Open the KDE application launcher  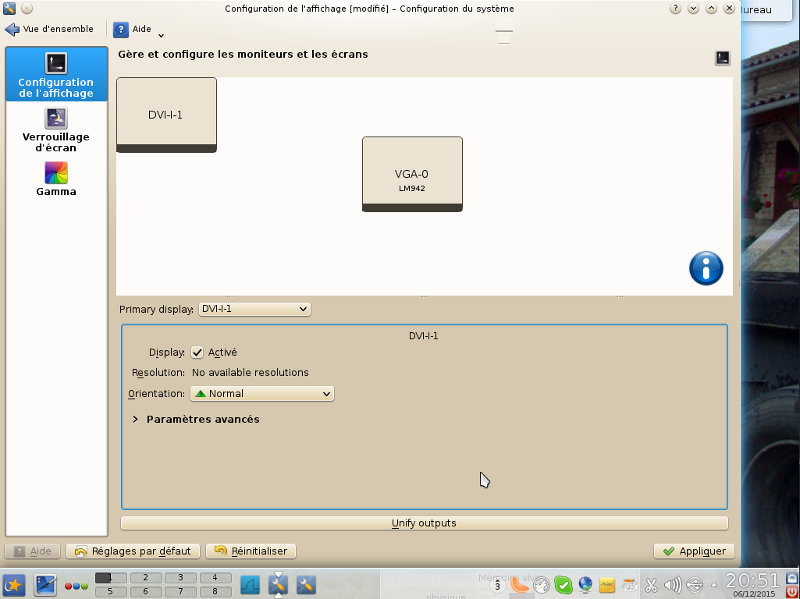tap(15, 585)
